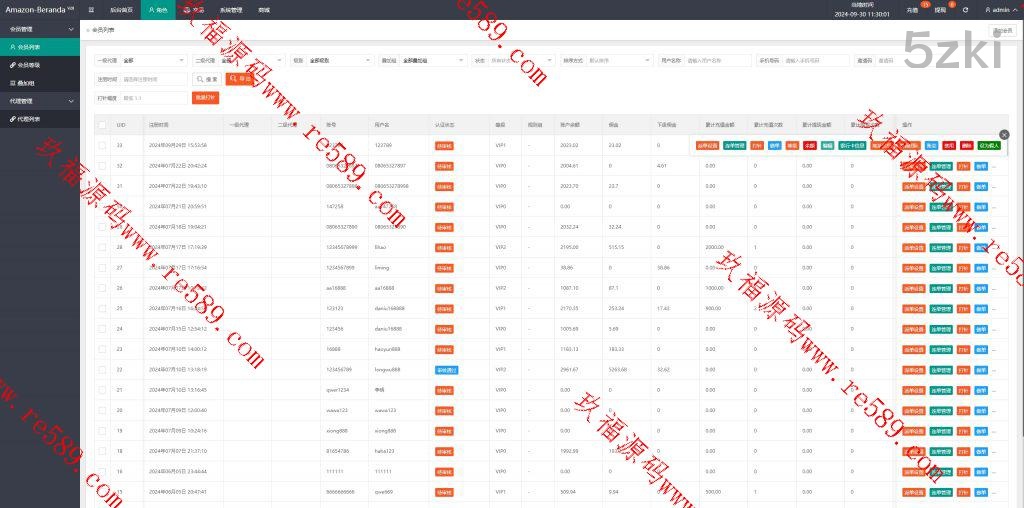
Task: Click the username cell "liming"
Action: tap(382, 268)
